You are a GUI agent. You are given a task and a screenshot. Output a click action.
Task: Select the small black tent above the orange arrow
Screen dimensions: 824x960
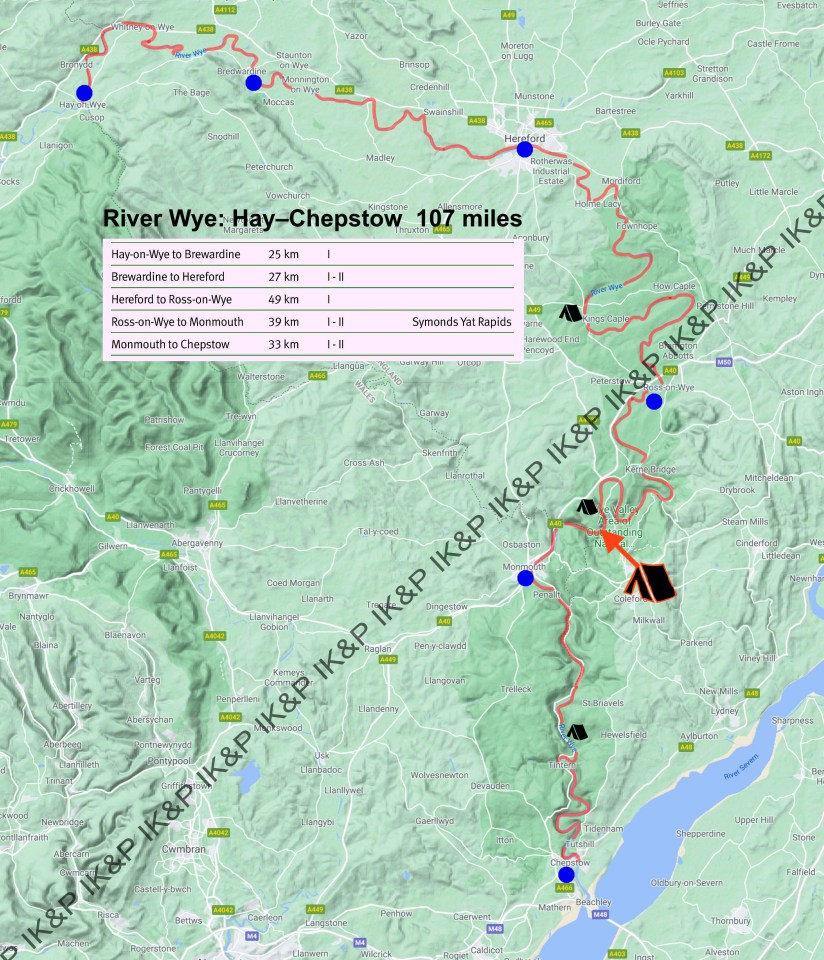point(586,507)
